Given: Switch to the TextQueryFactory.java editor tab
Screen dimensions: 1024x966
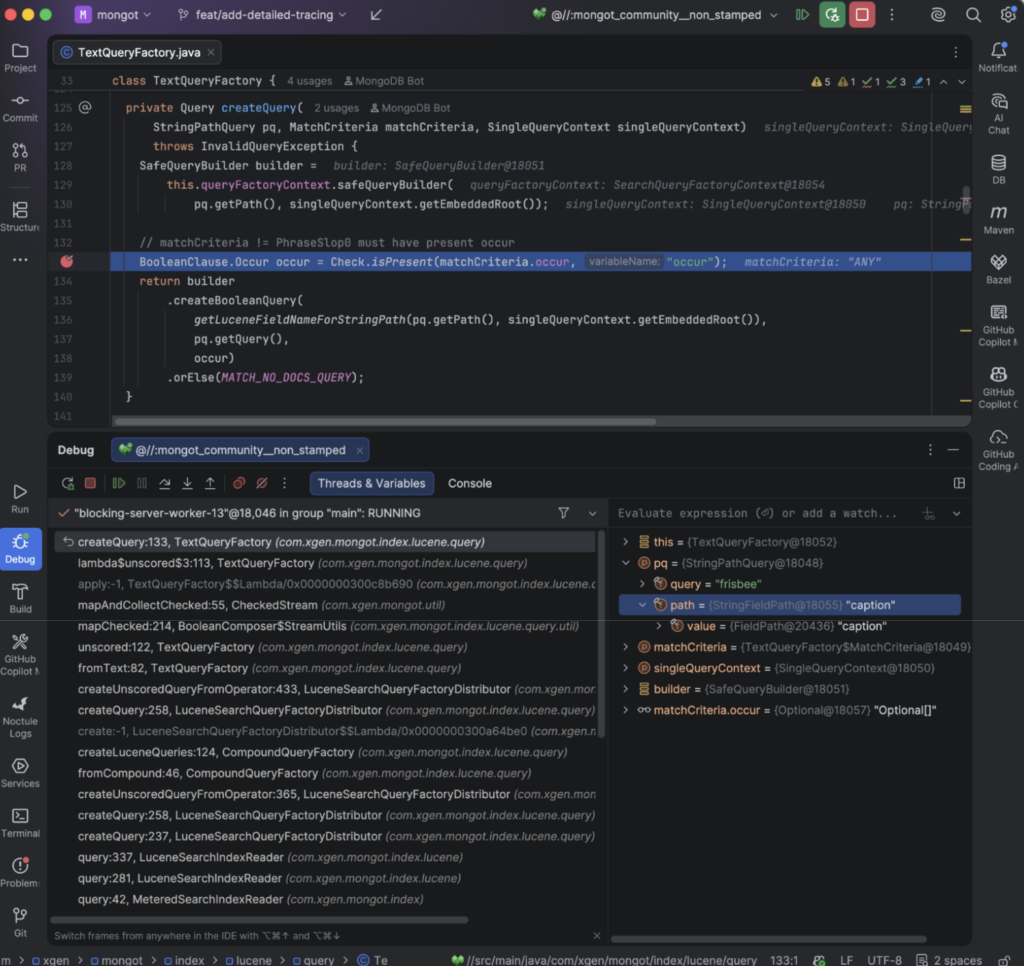Looking at the screenshot, I should [138, 52].
